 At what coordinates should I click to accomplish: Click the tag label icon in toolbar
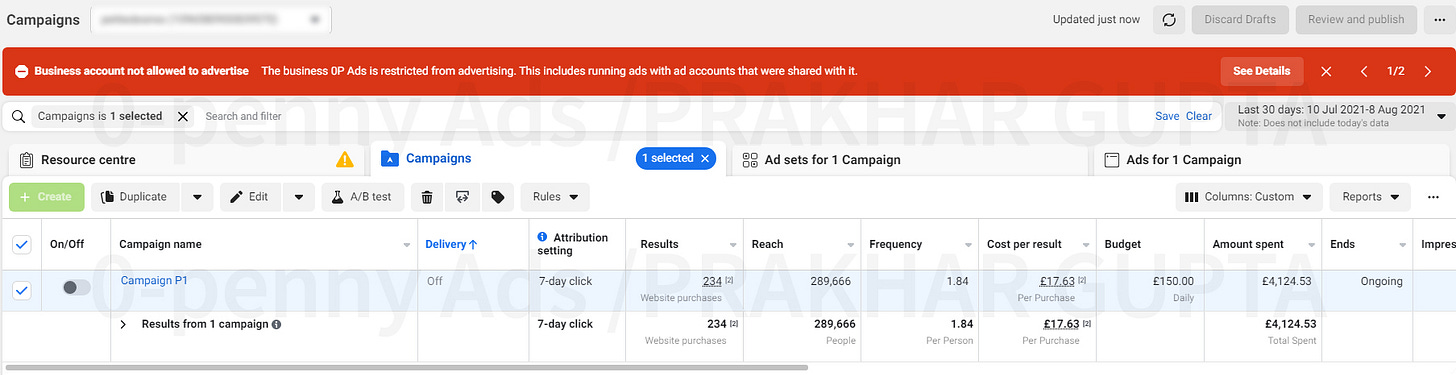[x=497, y=197]
